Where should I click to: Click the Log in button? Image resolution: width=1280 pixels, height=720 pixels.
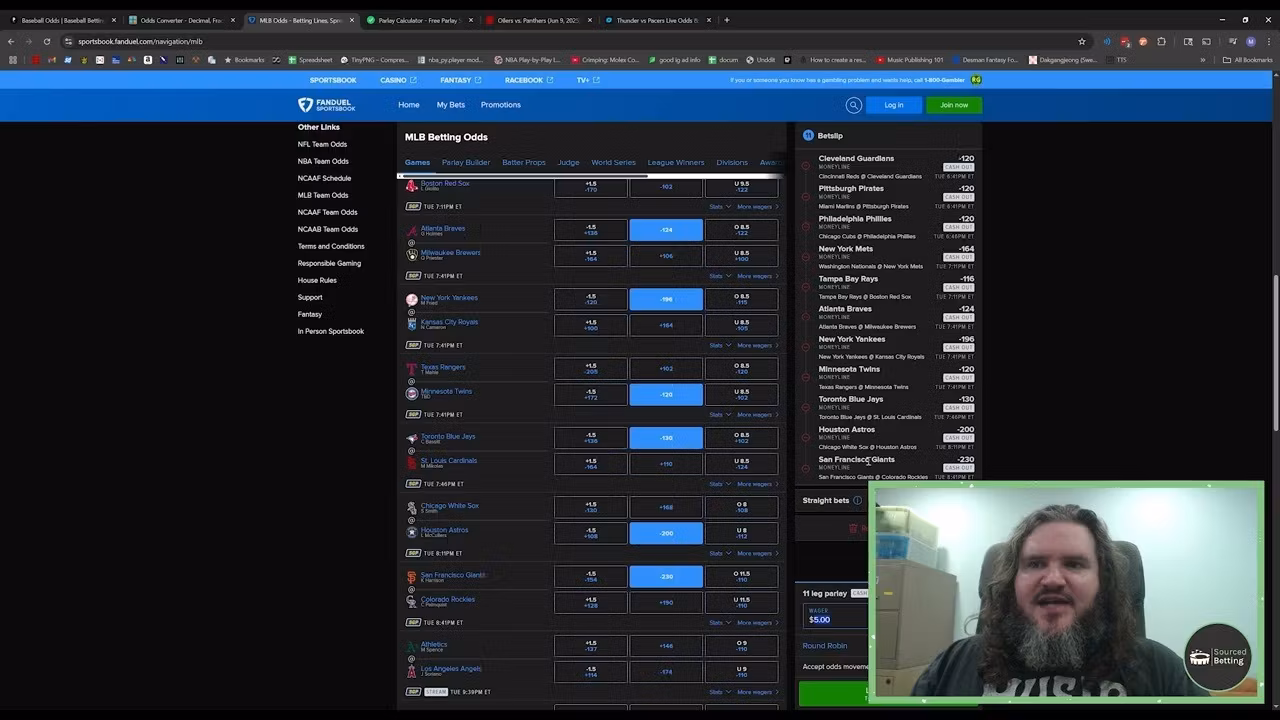click(x=893, y=105)
